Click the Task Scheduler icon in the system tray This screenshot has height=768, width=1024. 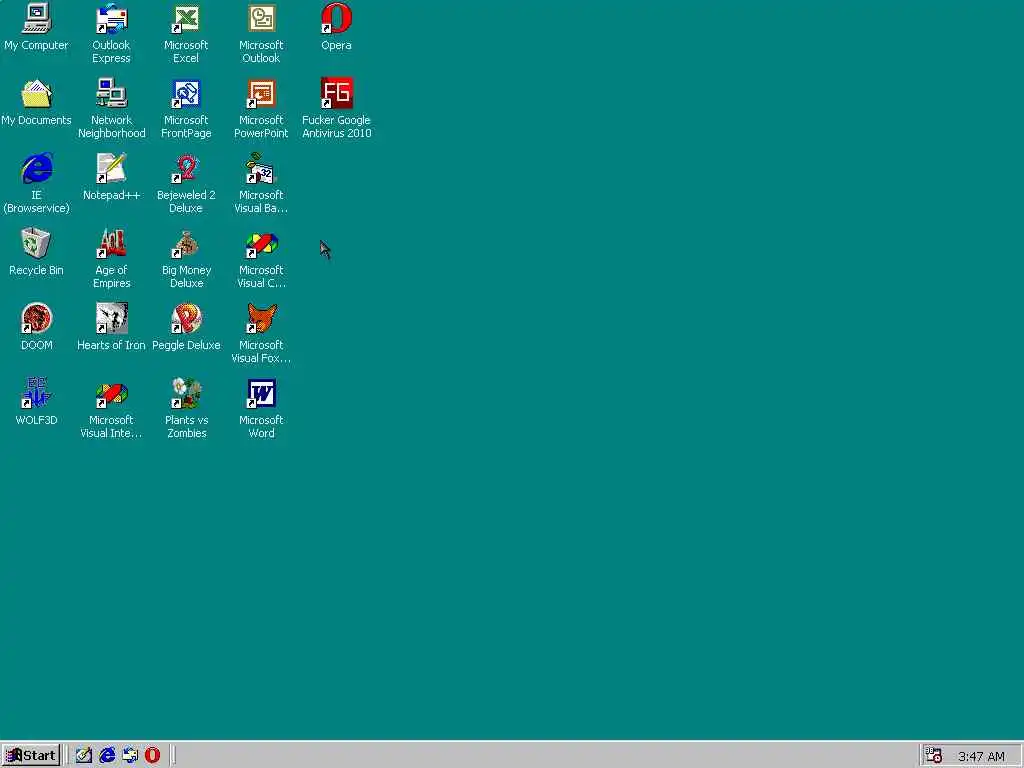[933, 756]
